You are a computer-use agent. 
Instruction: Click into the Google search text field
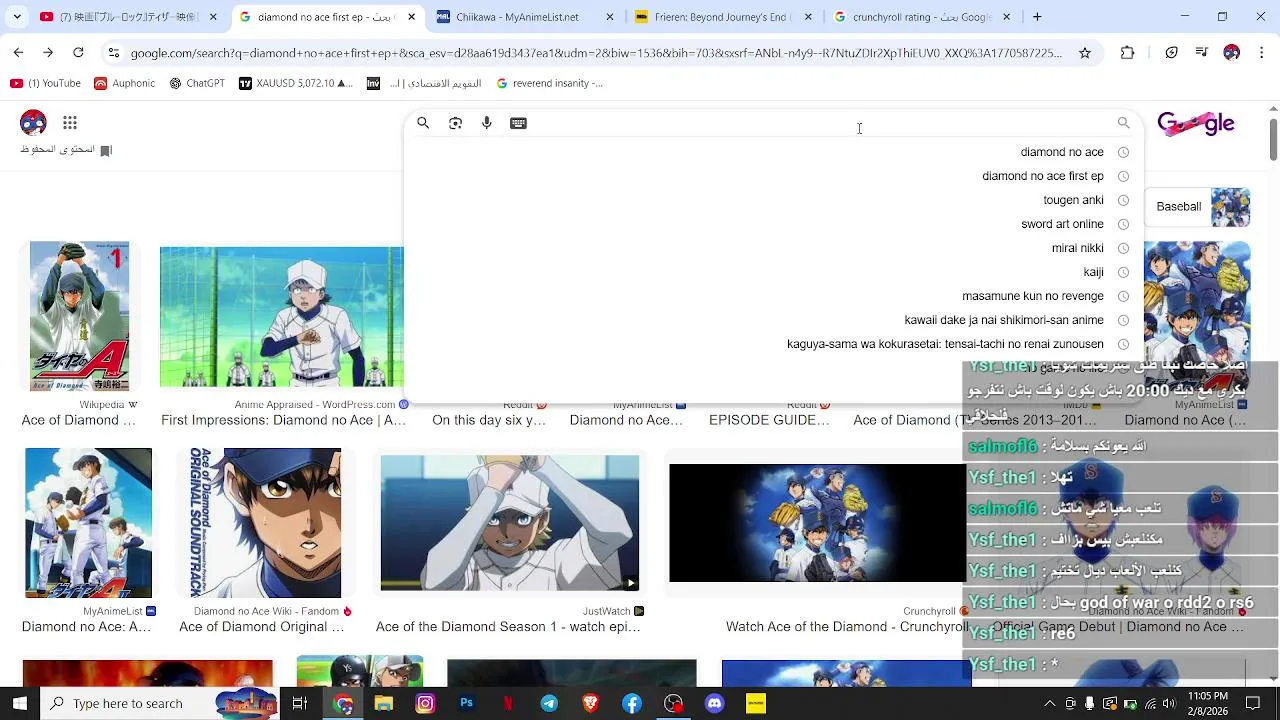[x=820, y=123]
